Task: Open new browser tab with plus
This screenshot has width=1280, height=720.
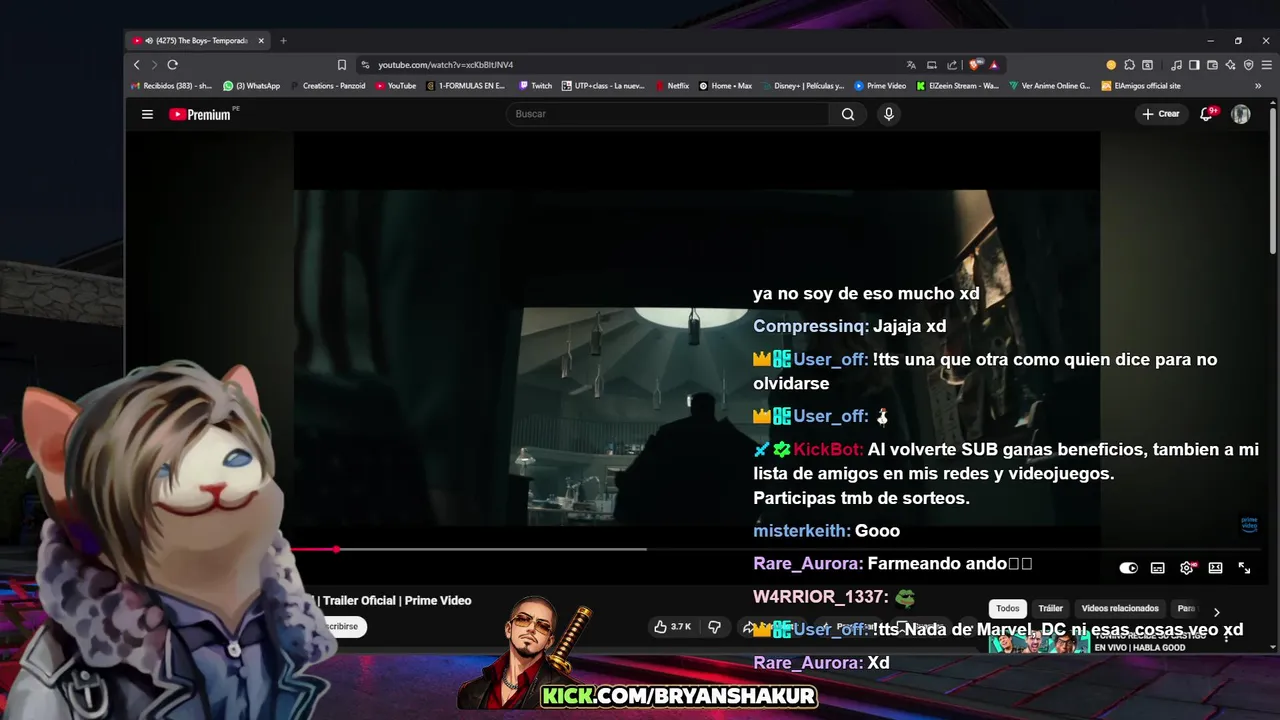Action: [x=283, y=41]
